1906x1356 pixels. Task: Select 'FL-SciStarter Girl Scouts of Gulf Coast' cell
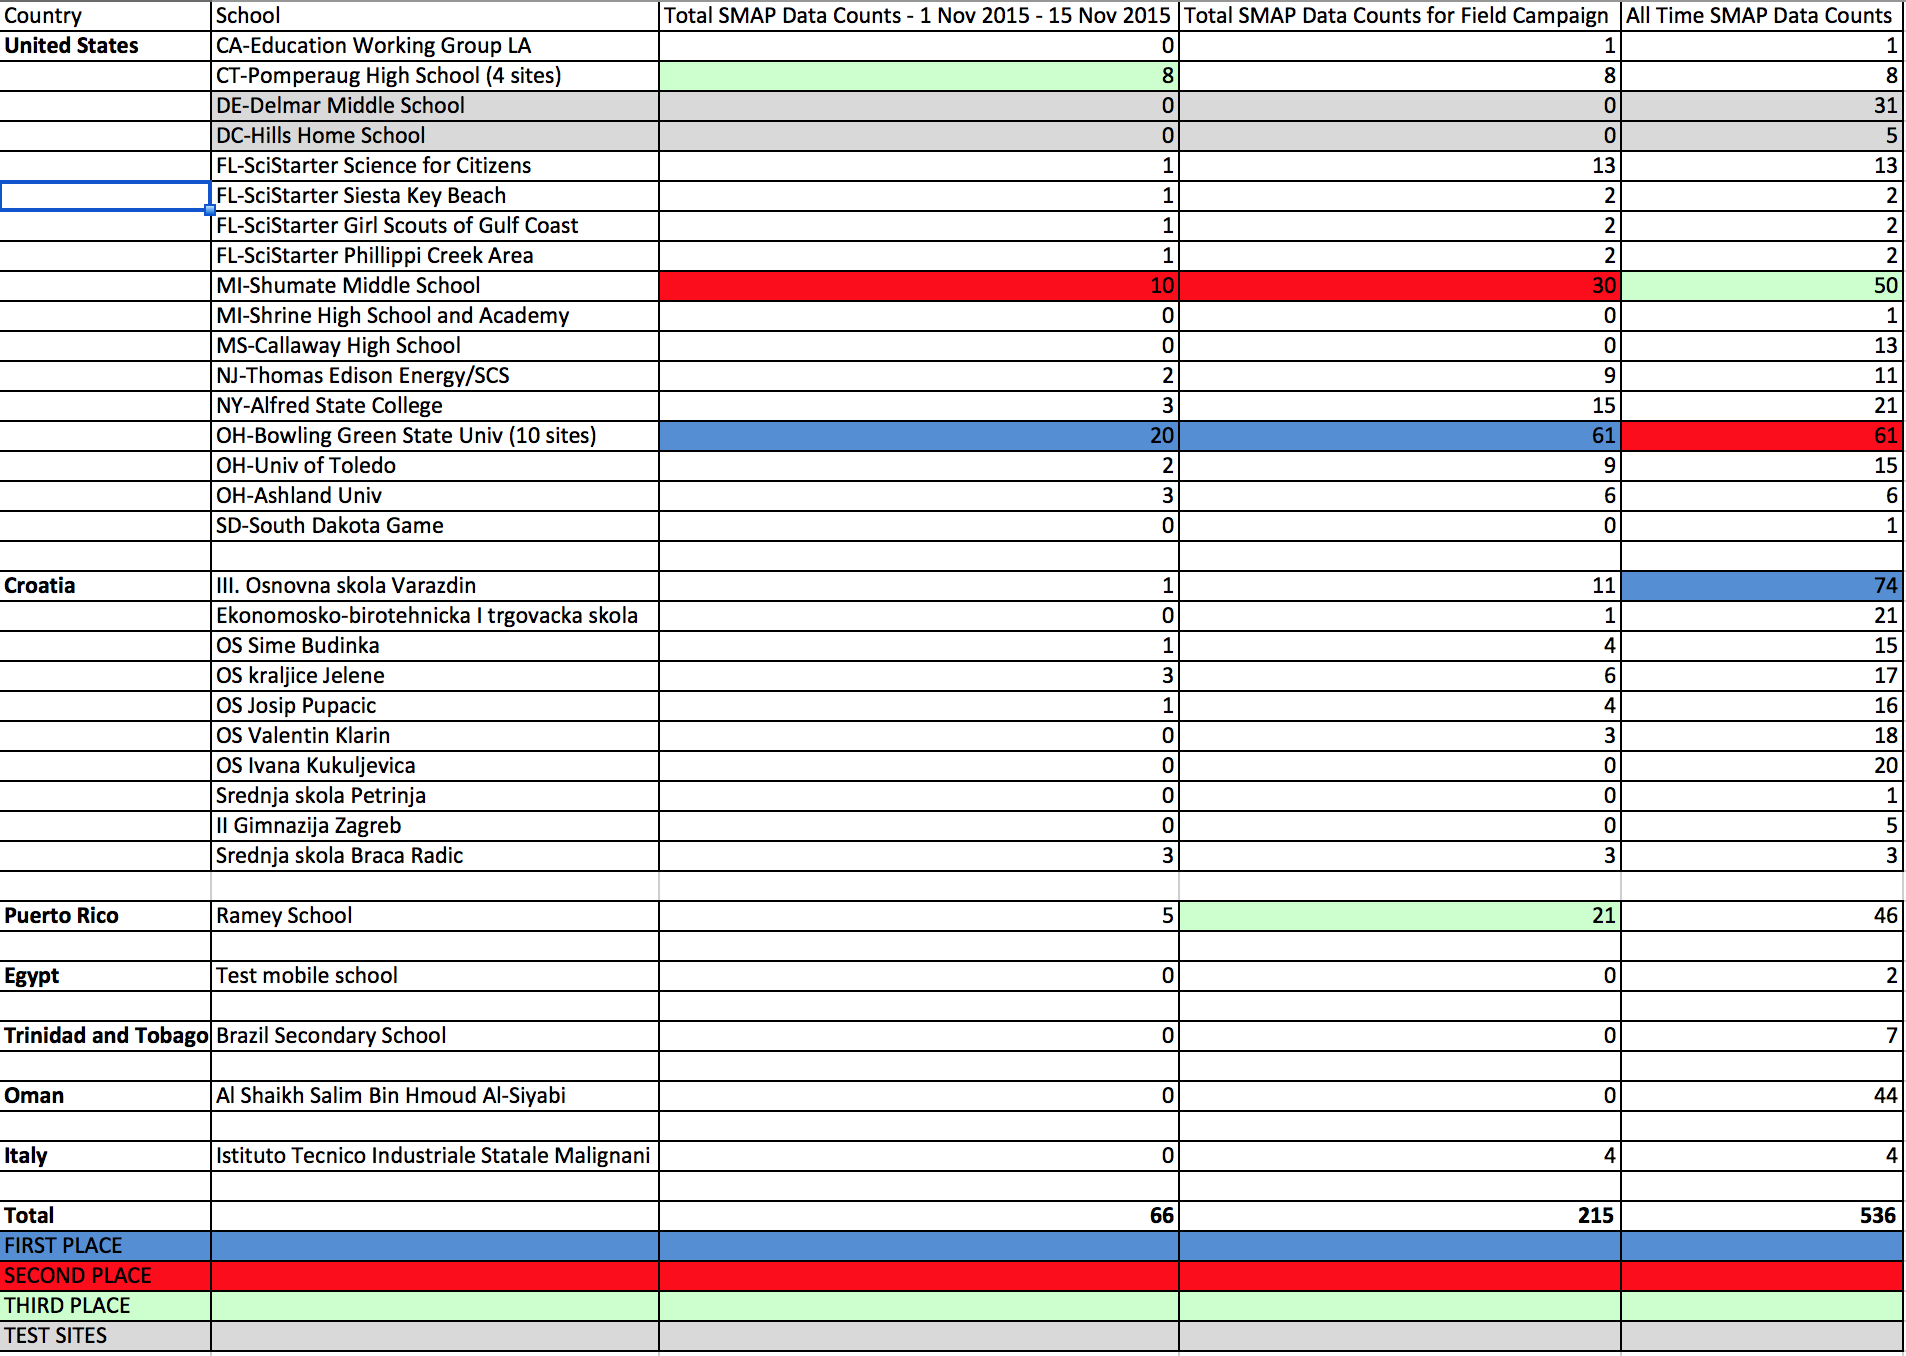pos(435,226)
